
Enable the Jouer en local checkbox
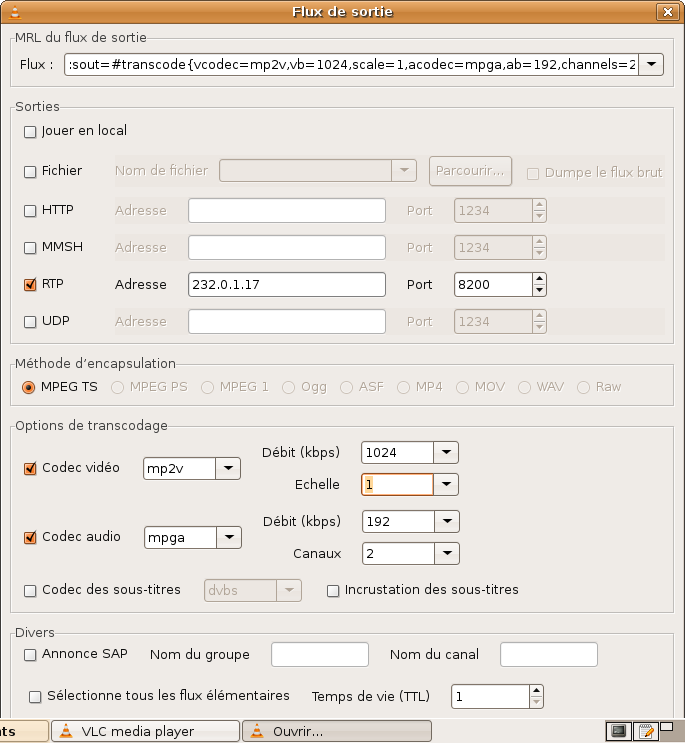(x=30, y=131)
